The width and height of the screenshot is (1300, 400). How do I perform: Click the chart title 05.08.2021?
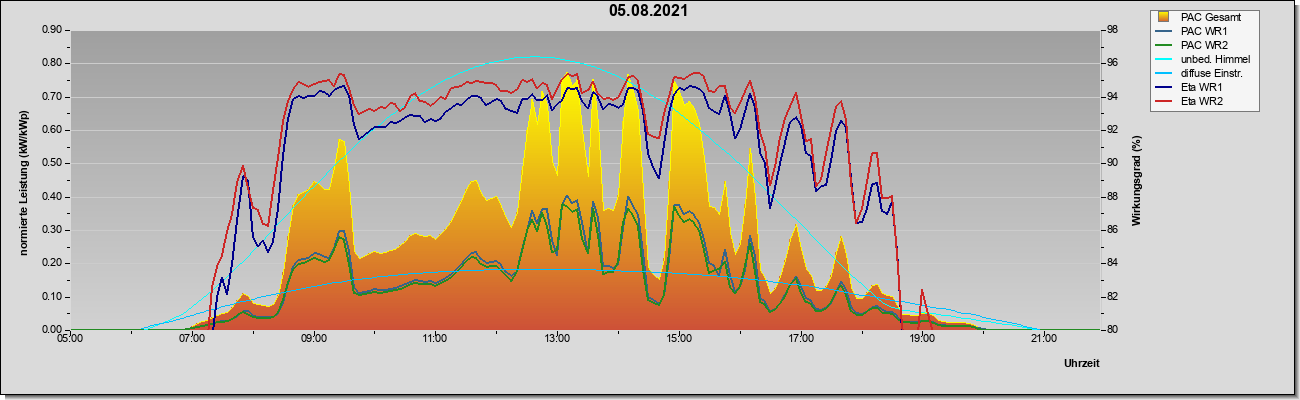[648, 11]
